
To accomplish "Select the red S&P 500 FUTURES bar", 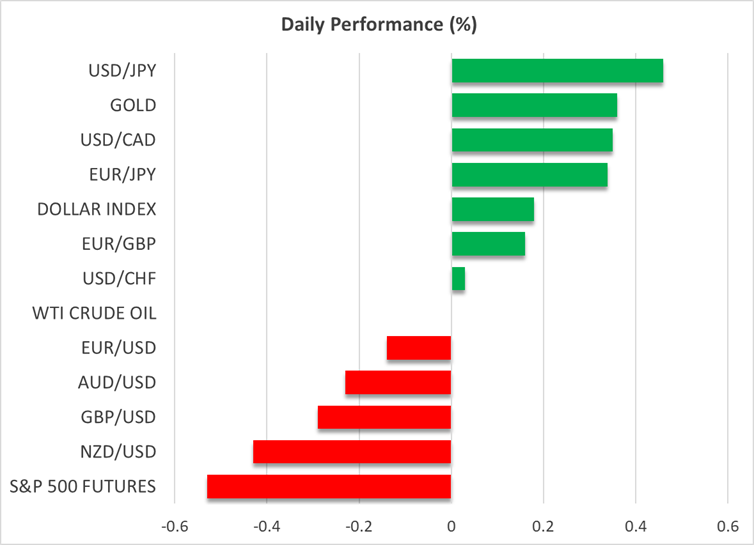I will coord(329,486).
